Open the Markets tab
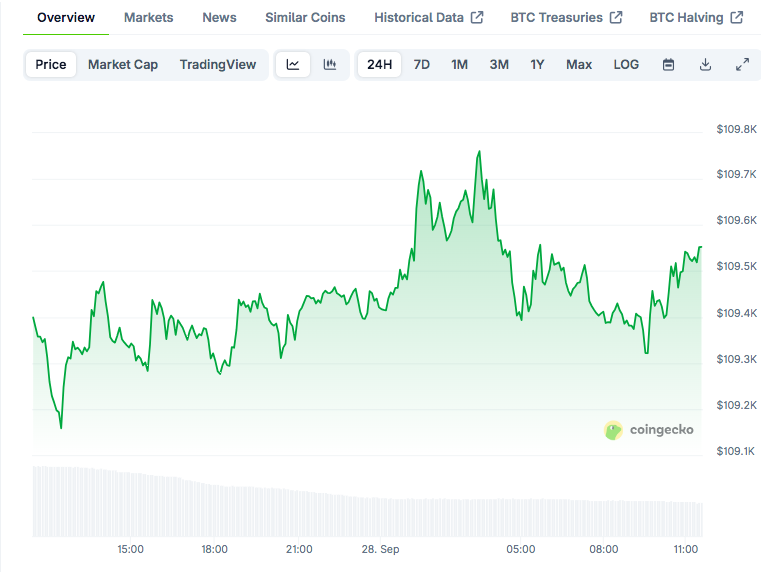 (x=148, y=18)
